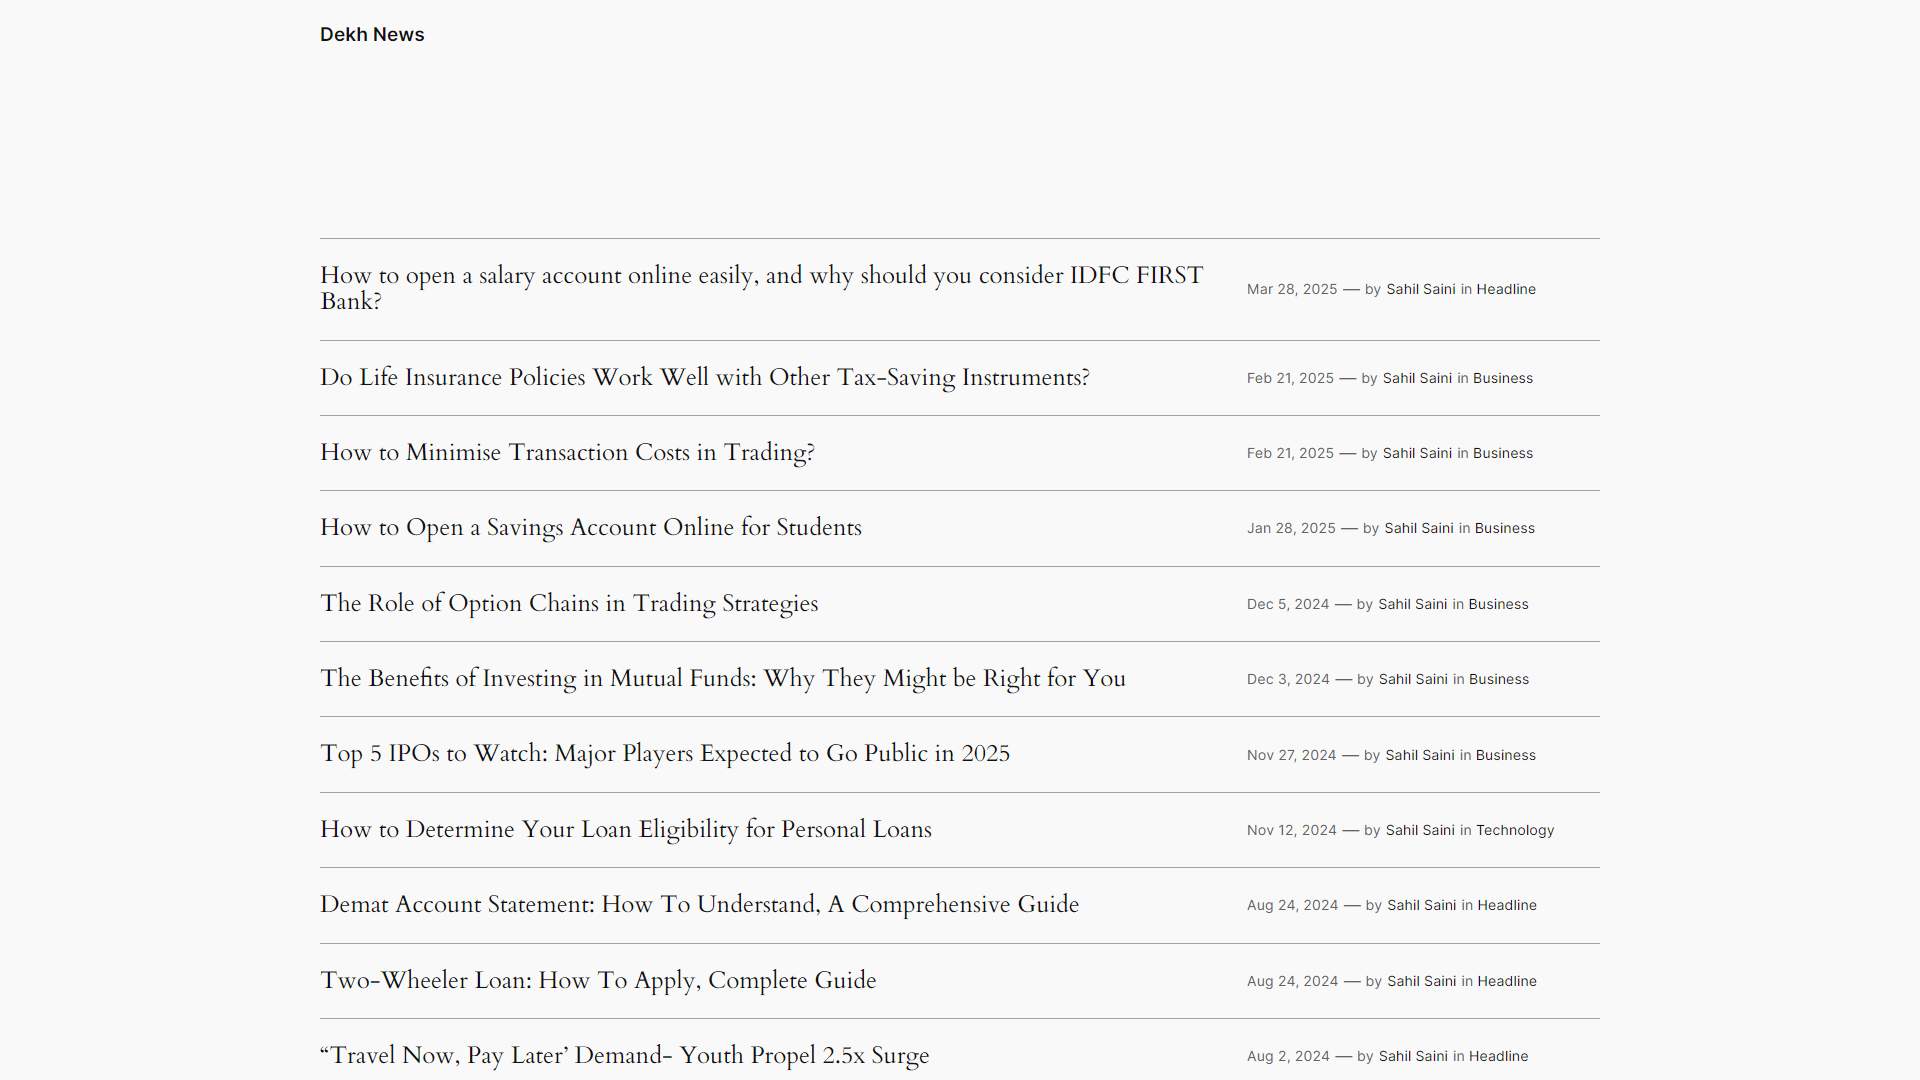Open Two-Wheeler Loan Complete Guide article

597,981
